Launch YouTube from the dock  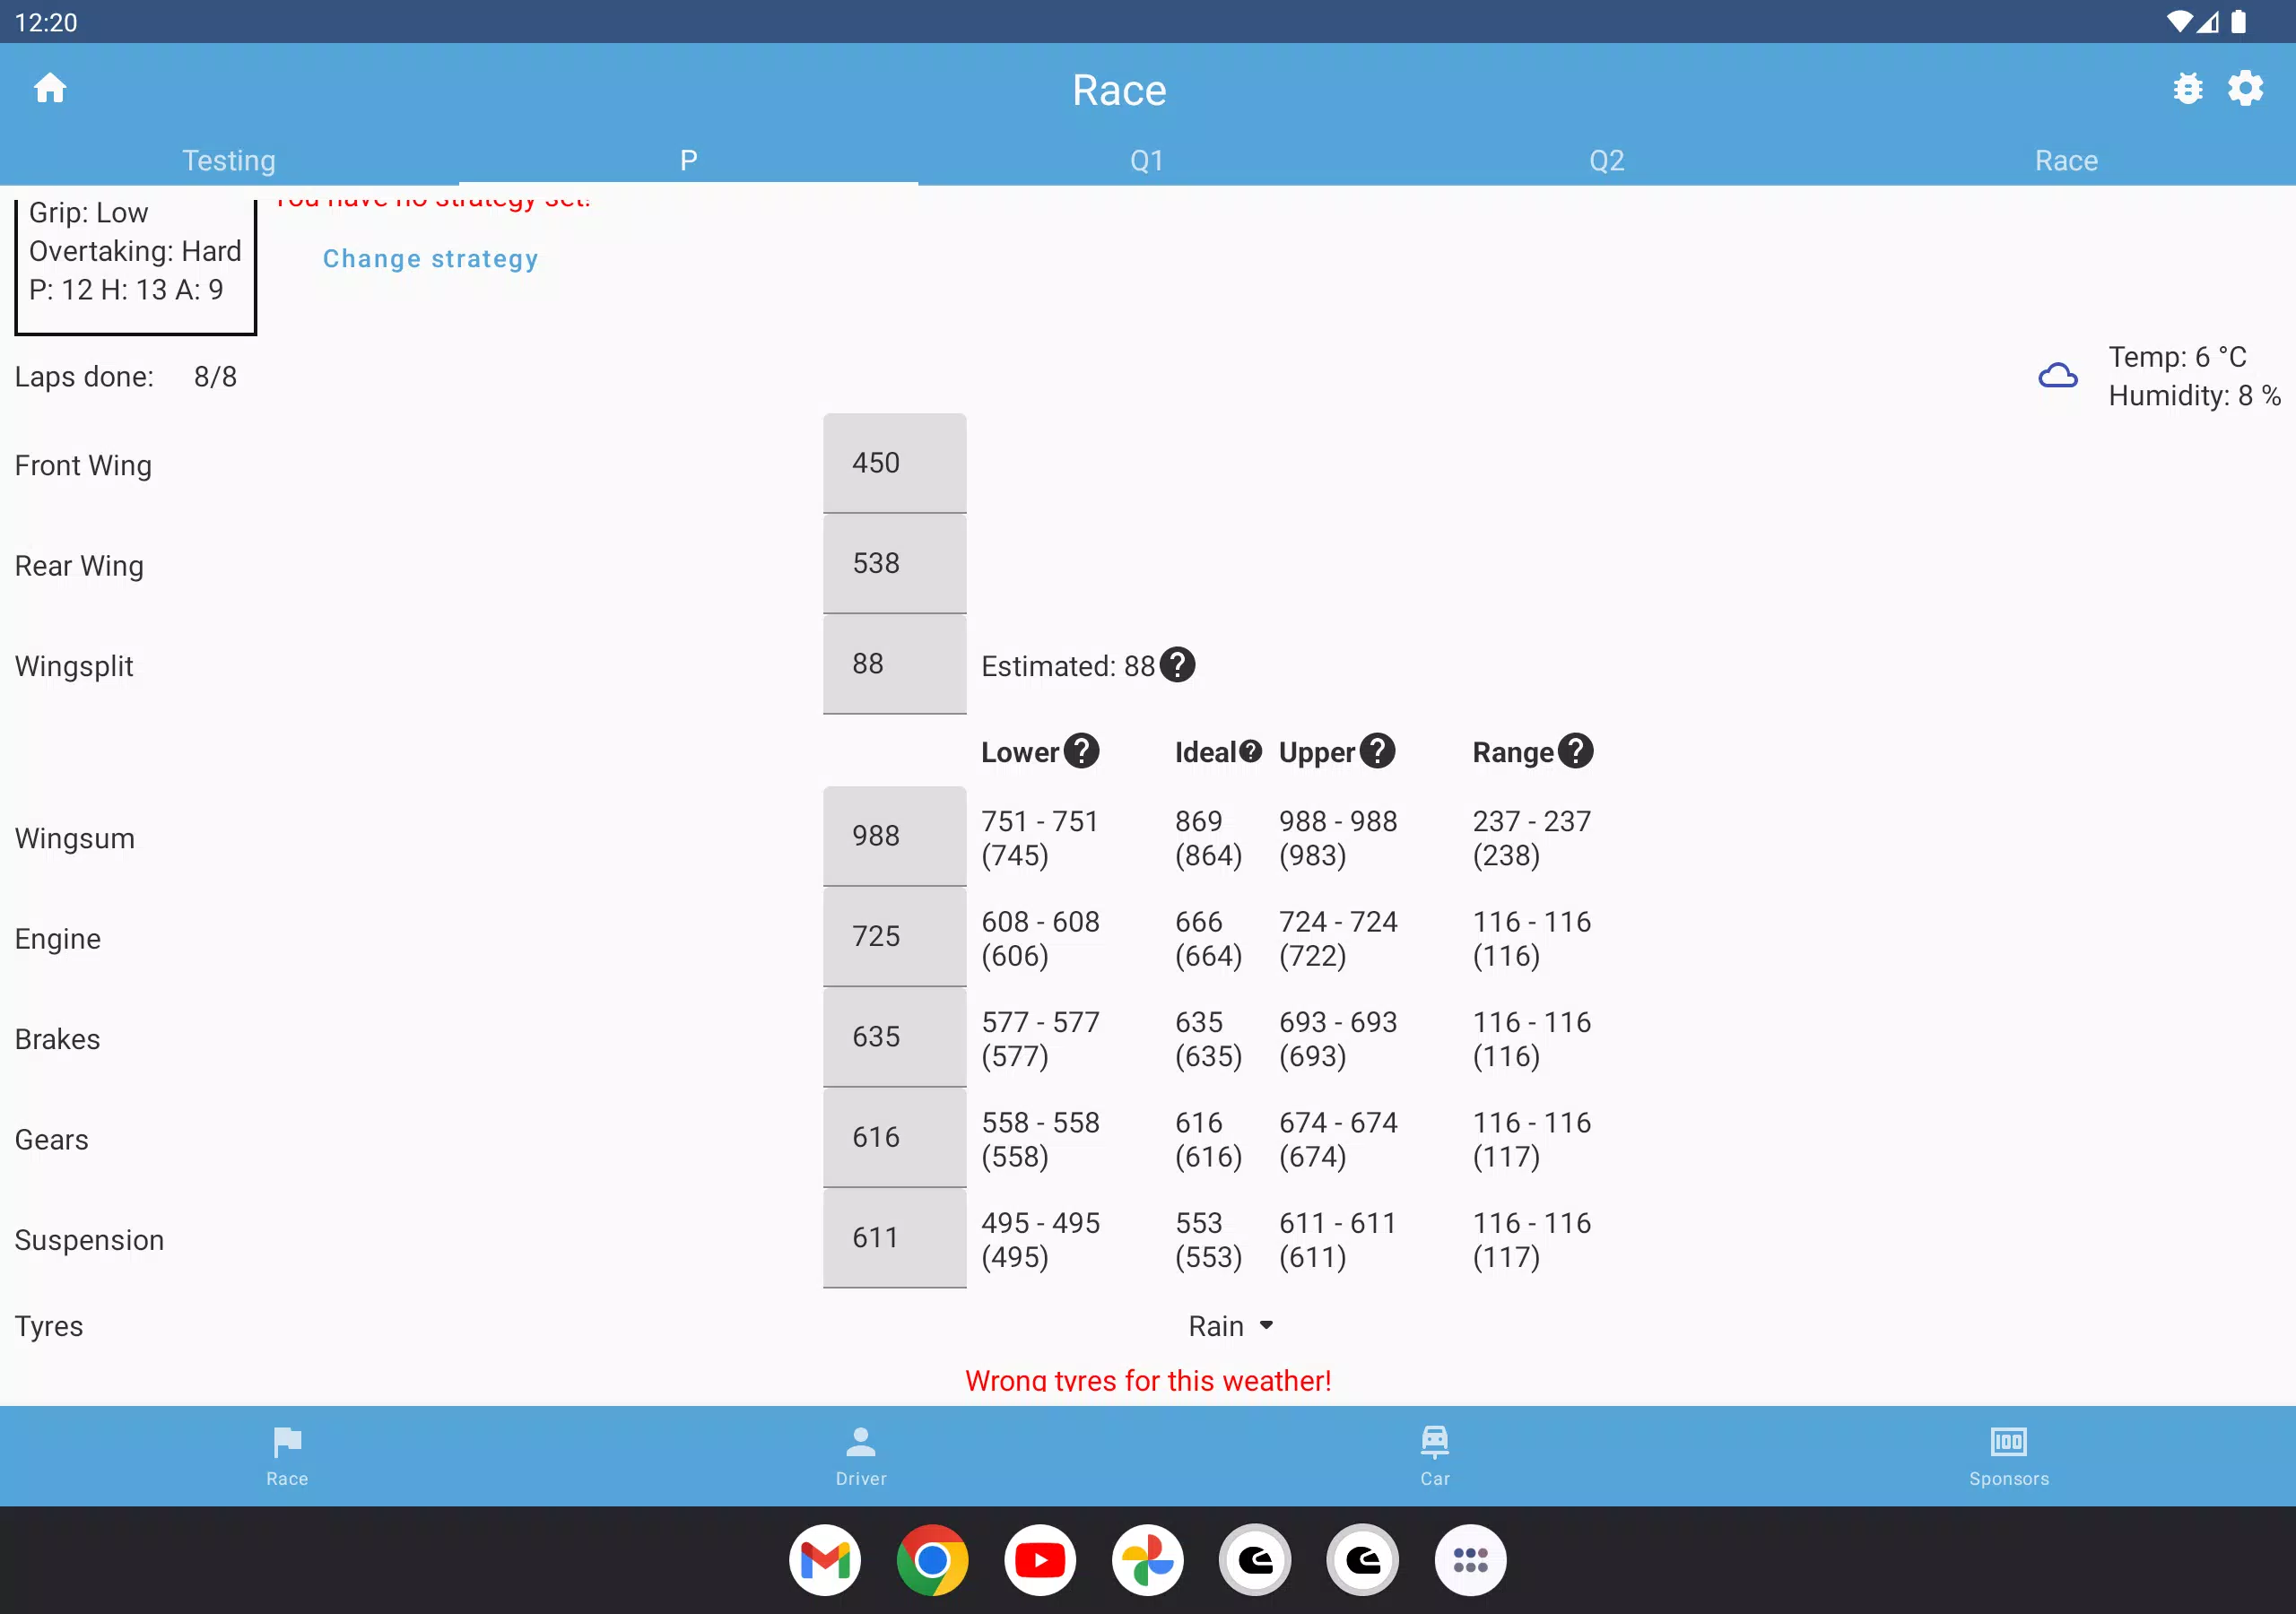(1040, 1560)
